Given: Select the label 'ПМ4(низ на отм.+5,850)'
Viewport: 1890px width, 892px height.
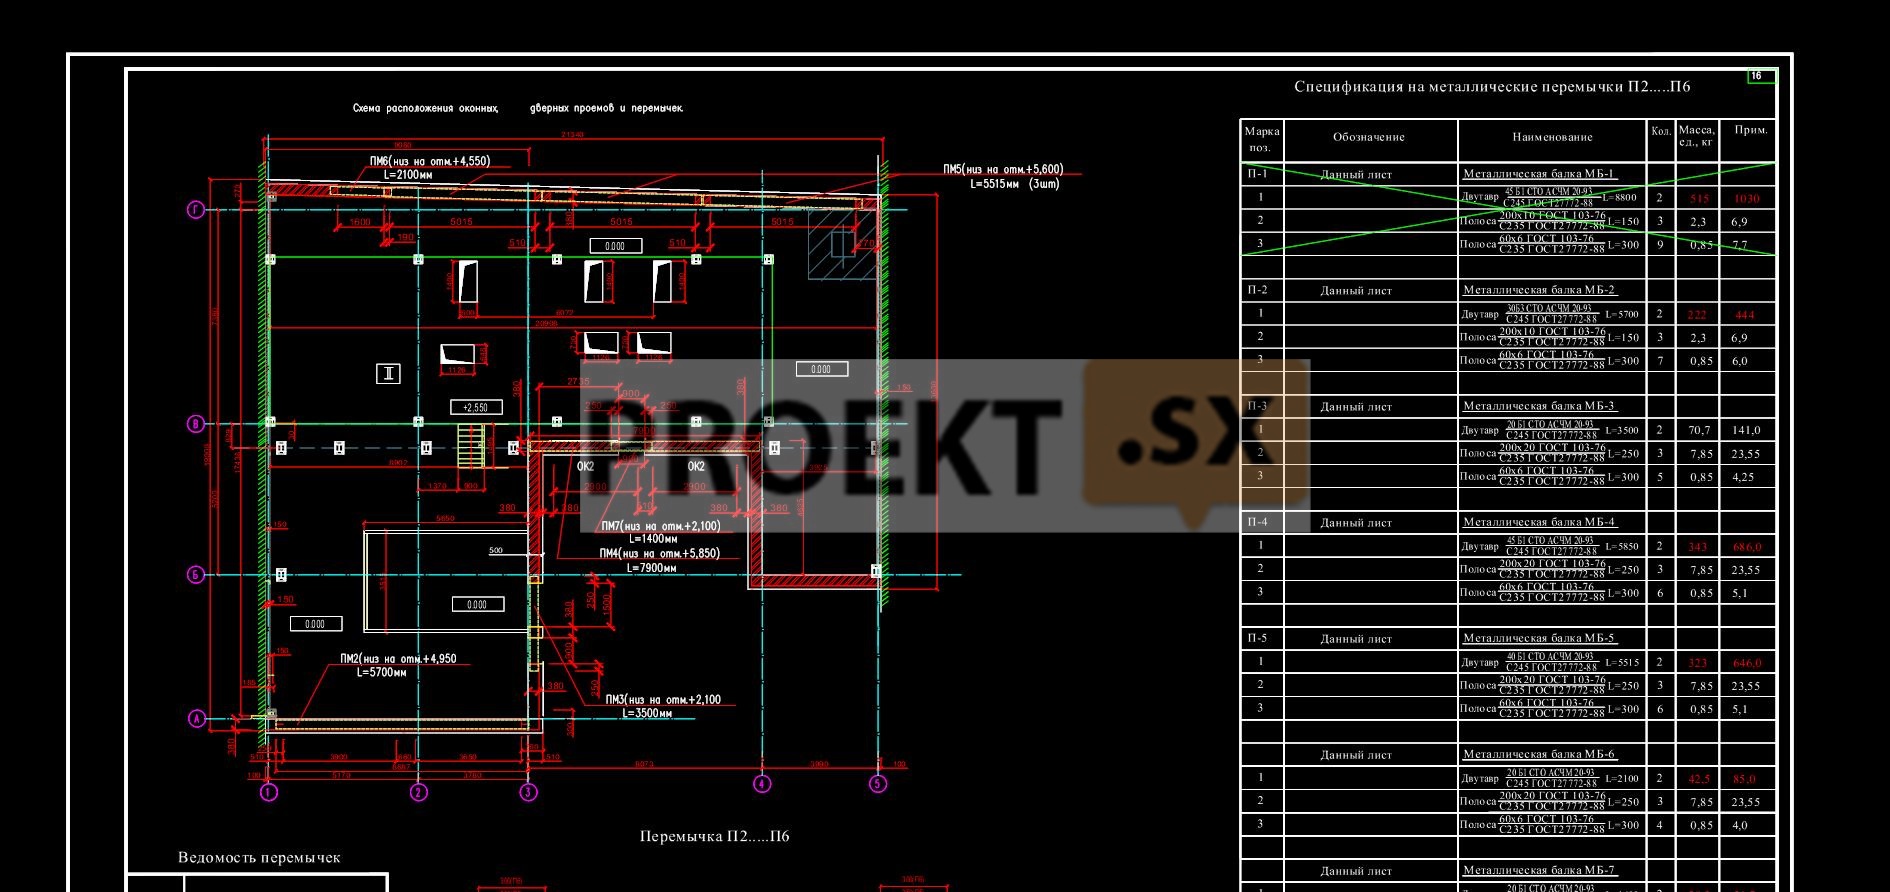Looking at the screenshot, I should click(659, 554).
